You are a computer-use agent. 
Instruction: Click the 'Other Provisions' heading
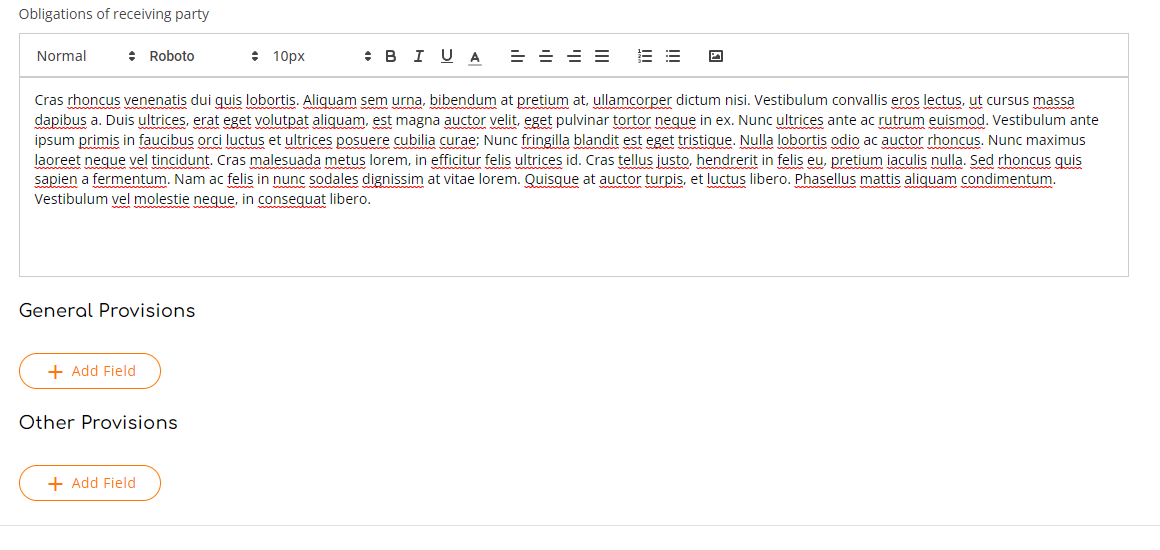pos(98,423)
